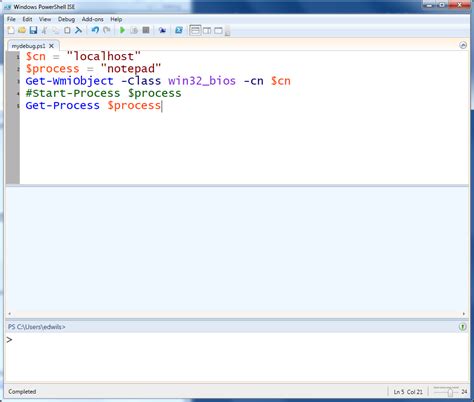Open New Remote PowerShell Tab icon

[162, 30]
